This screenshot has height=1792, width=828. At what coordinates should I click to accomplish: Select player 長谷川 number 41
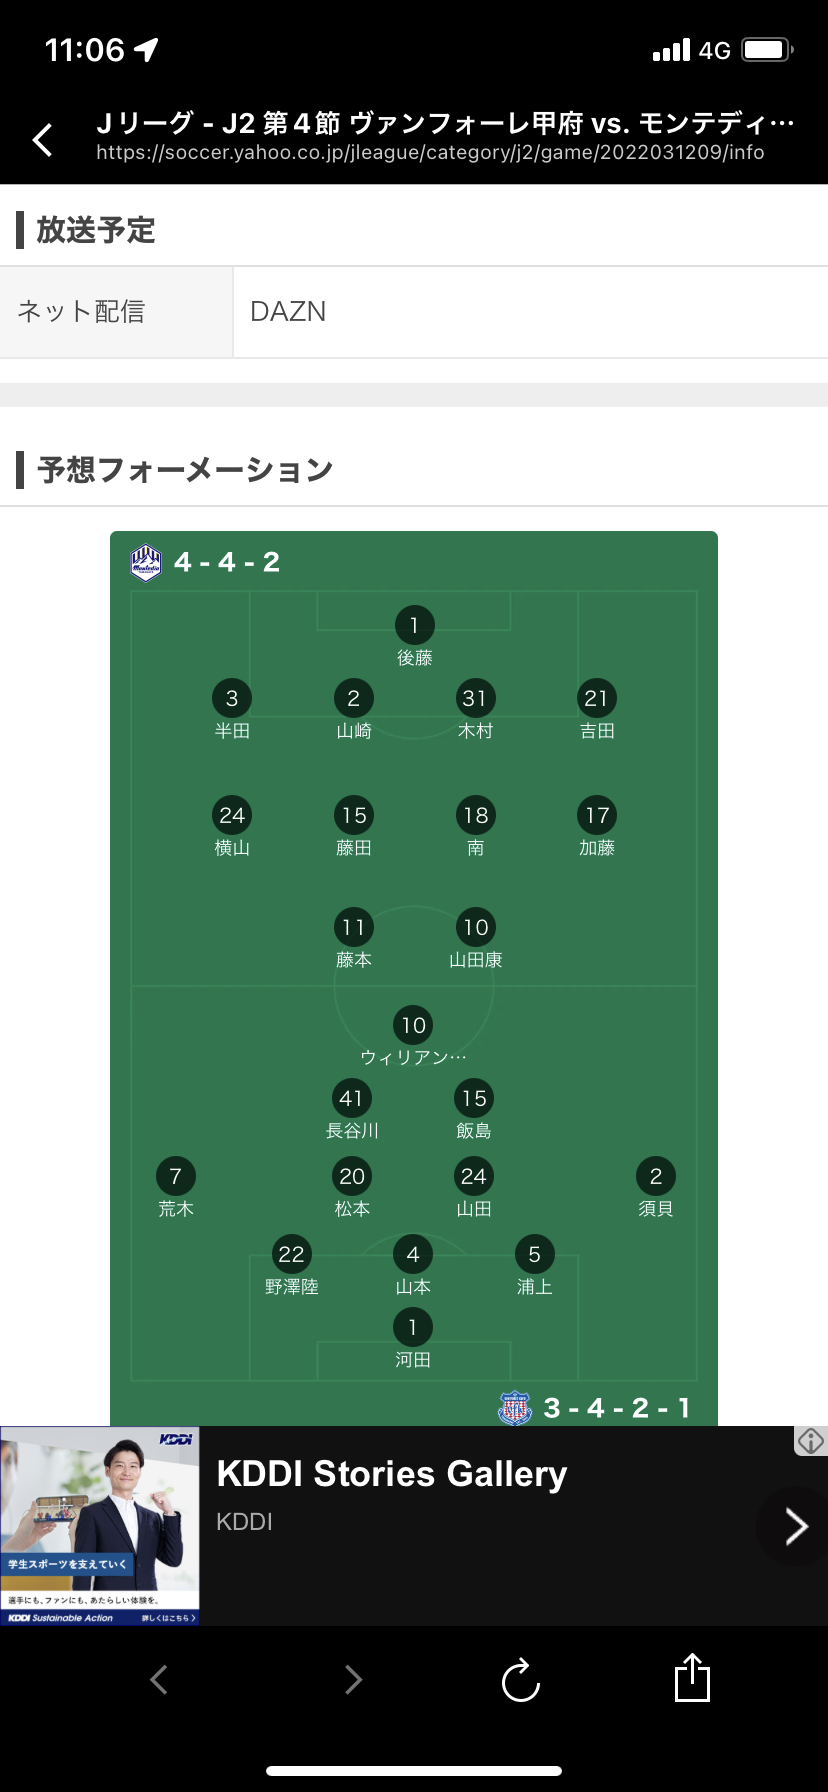coord(352,1099)
